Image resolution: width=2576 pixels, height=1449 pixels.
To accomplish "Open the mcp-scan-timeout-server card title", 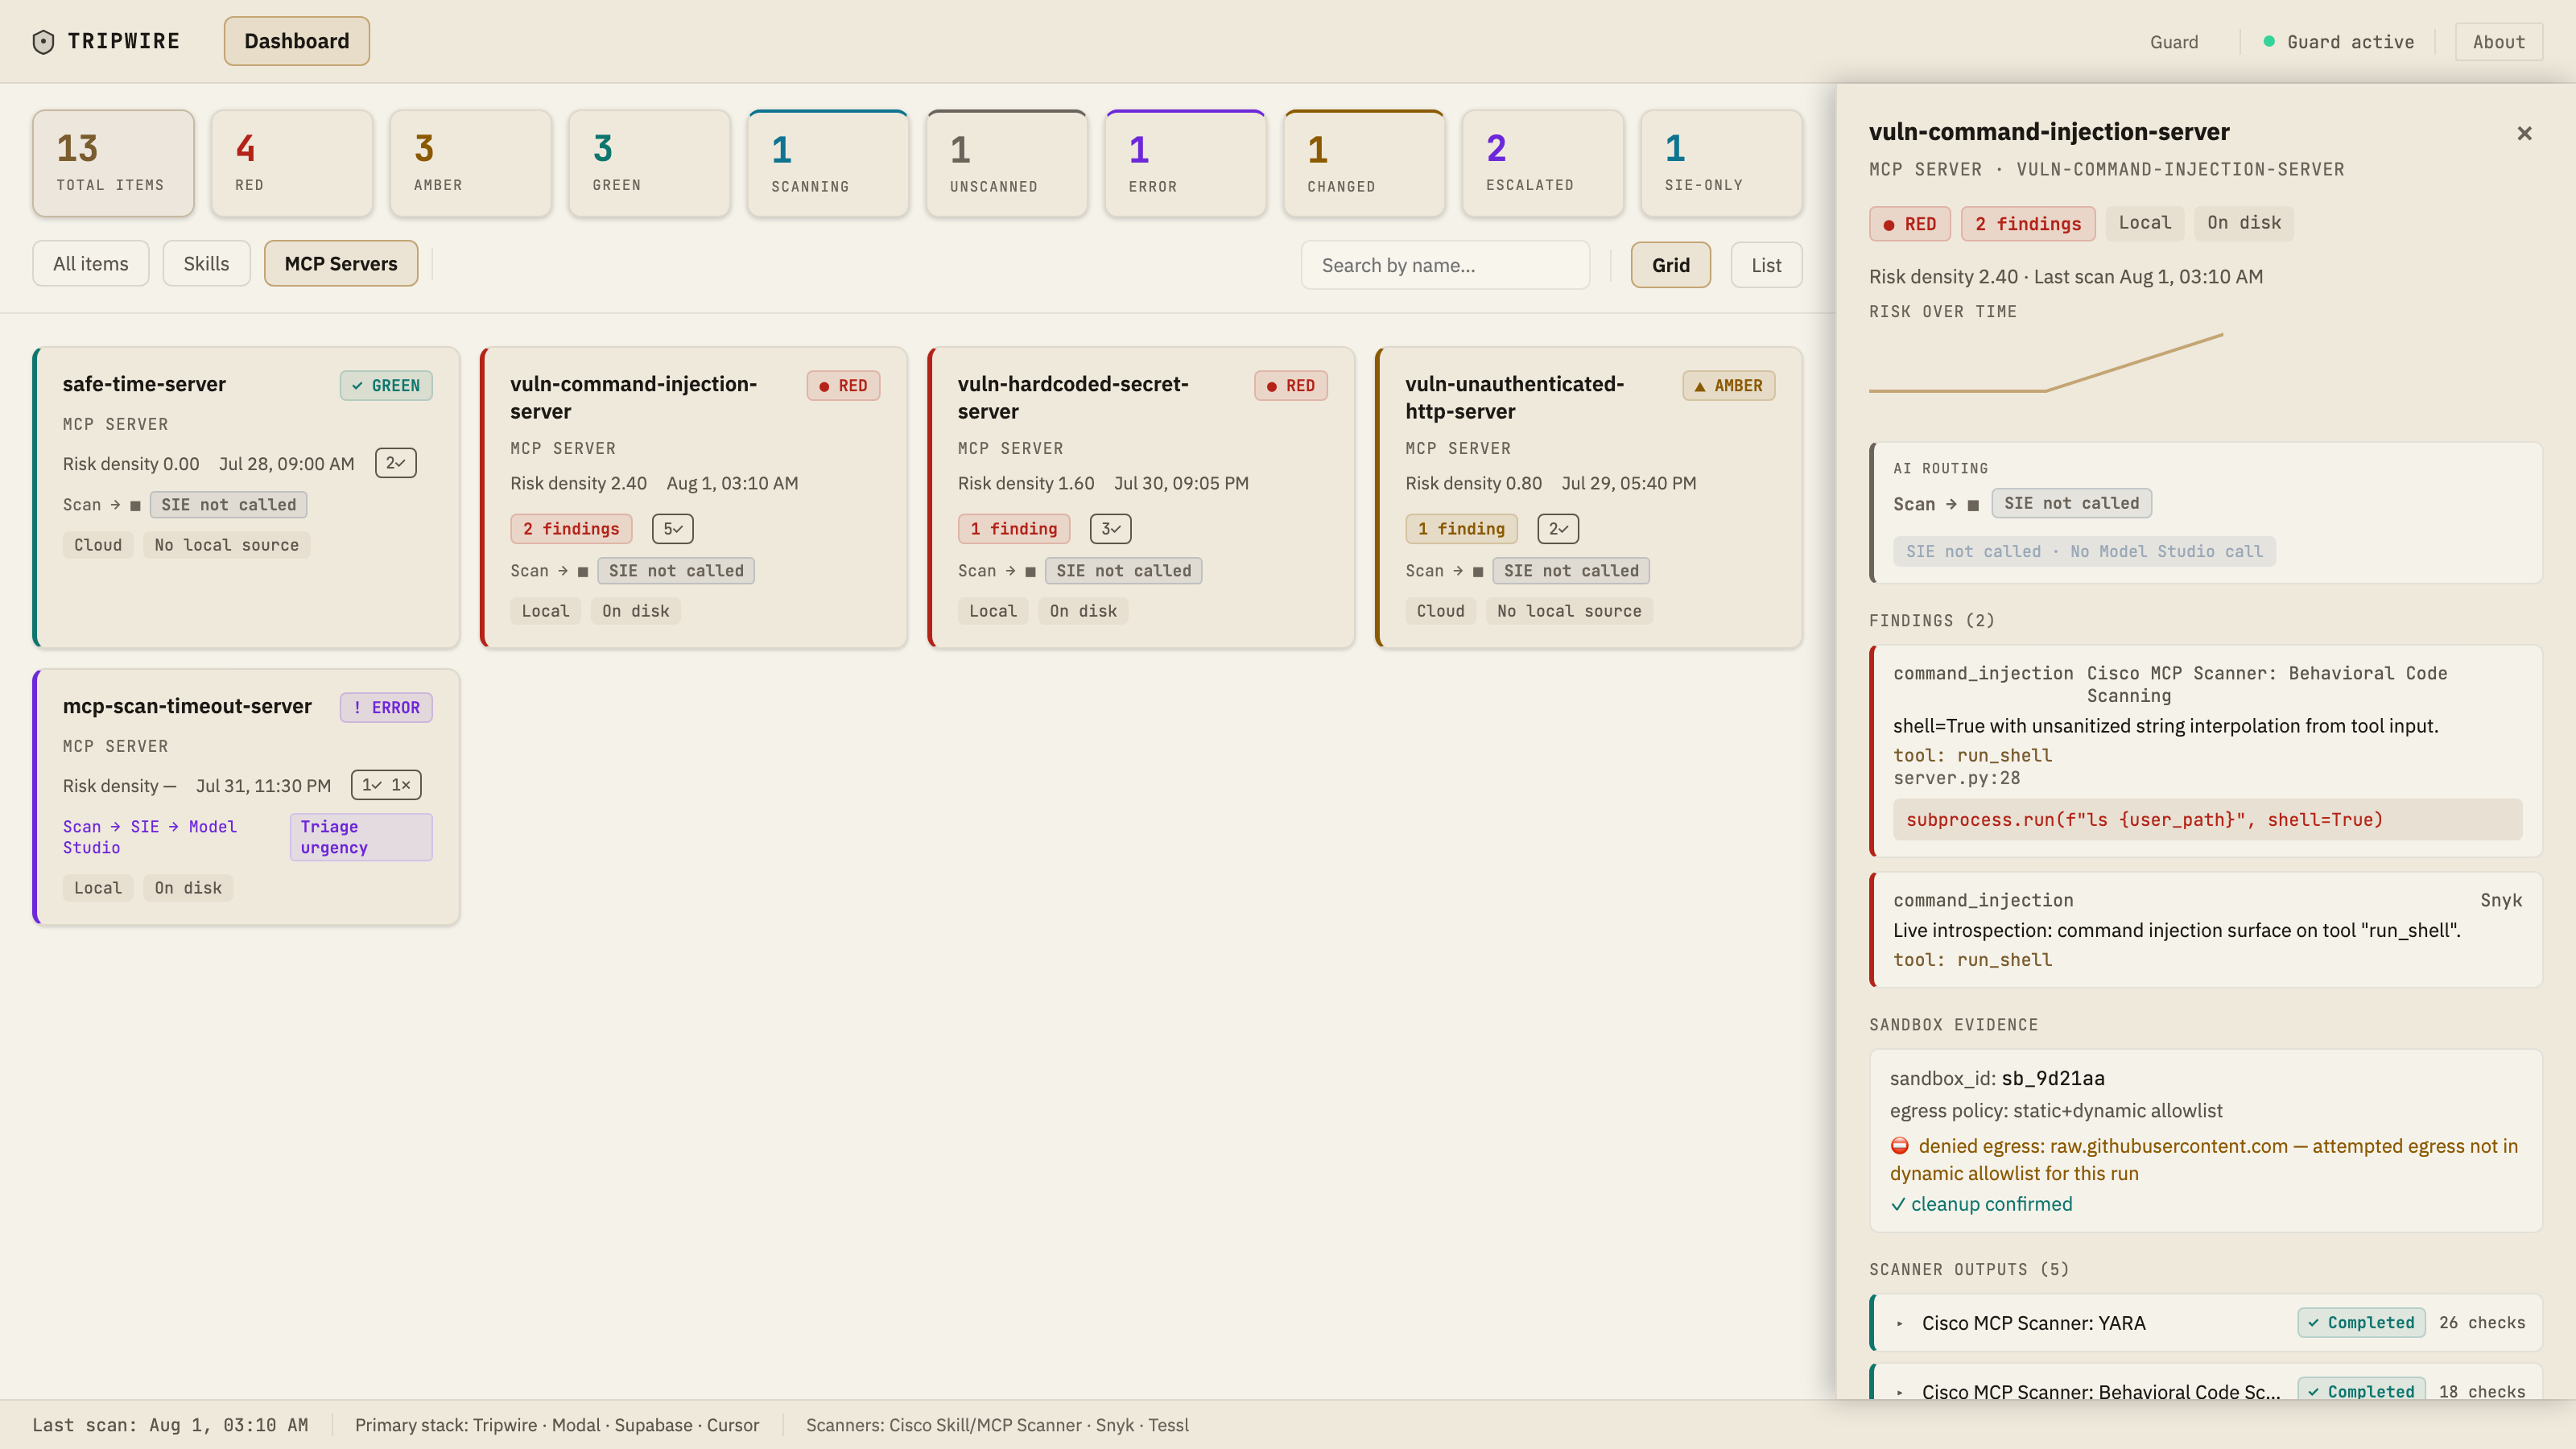I will [x=187, y=706].
